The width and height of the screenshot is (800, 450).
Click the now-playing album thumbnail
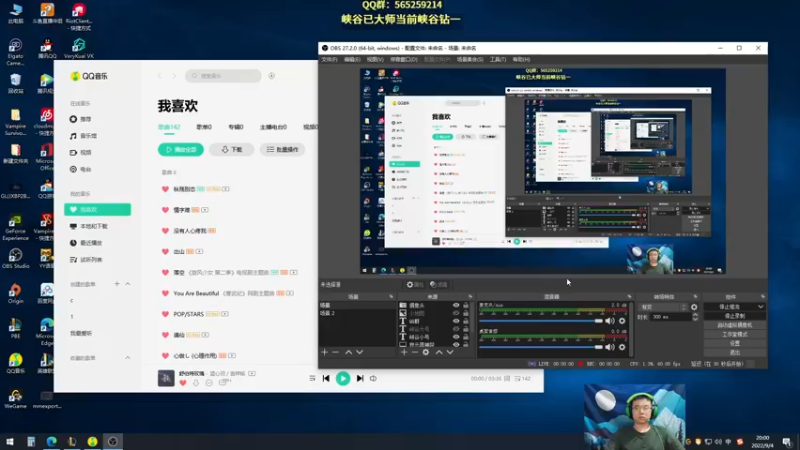click(x=166, y=378)
